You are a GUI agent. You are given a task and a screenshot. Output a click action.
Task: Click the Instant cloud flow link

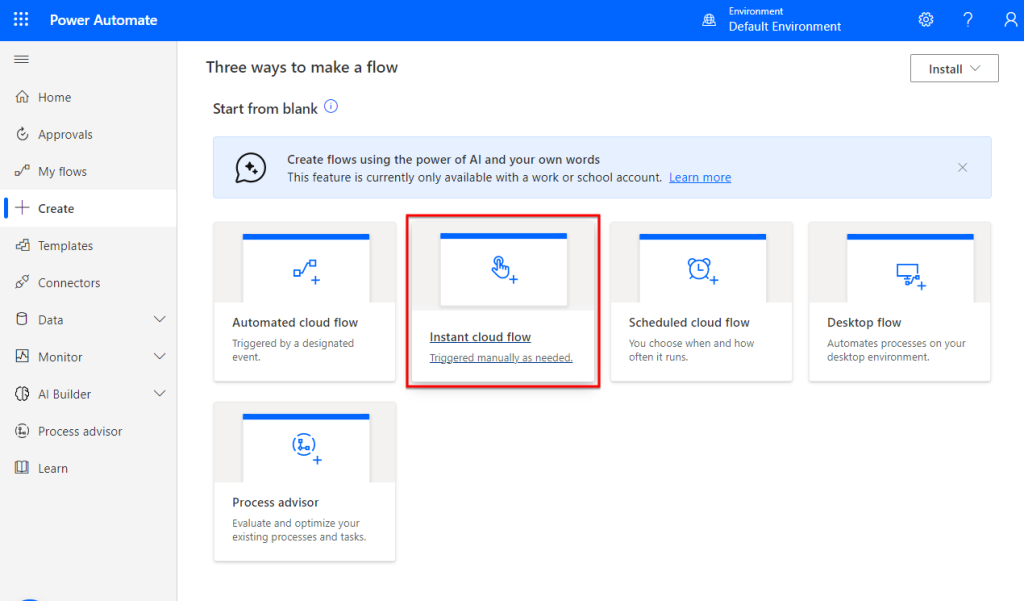(480, 337)
